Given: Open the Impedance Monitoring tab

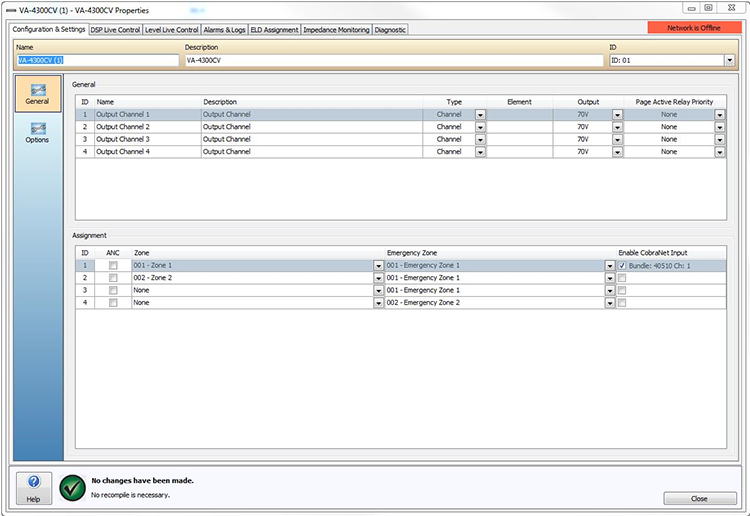Looking at the screenshot, I should coord(336,30).
